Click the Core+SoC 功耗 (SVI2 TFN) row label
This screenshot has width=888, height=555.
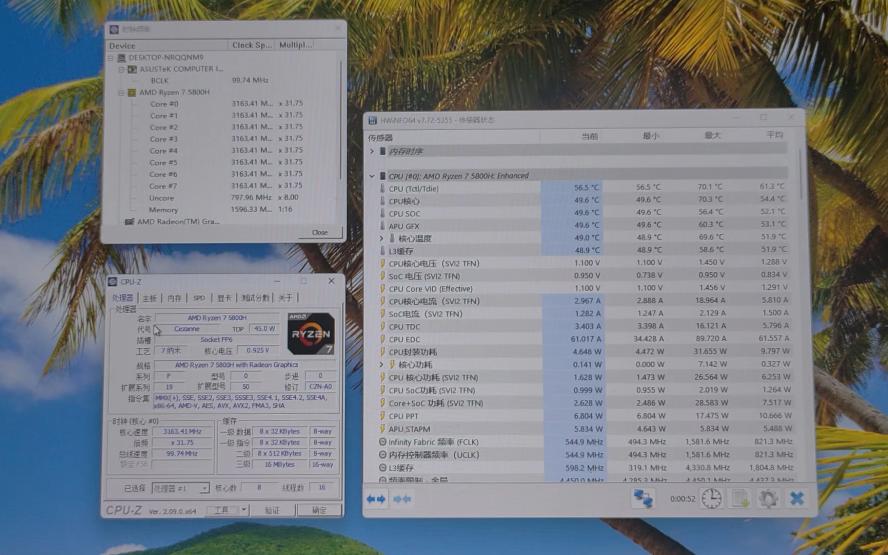click(436, 403)
